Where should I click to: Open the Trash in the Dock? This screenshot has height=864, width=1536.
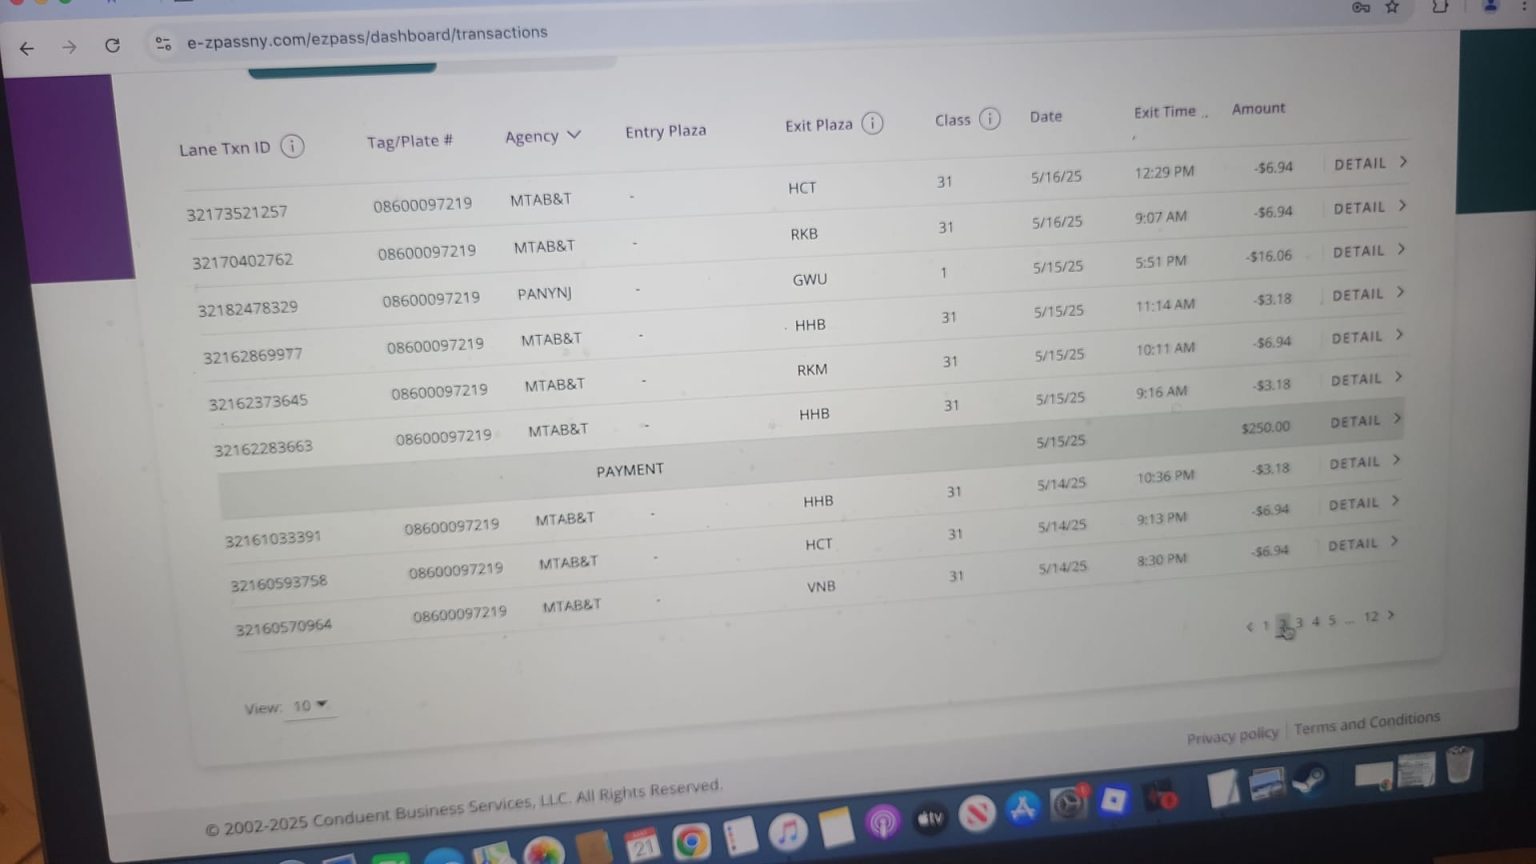click(1460, 764)
